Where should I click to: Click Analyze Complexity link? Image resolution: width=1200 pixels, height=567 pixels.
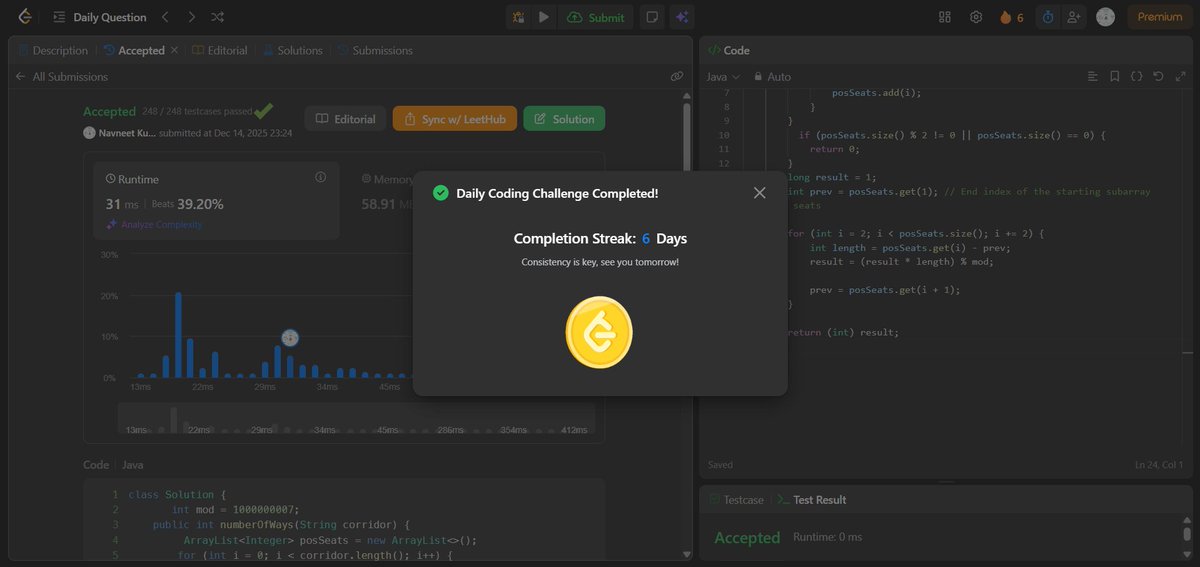(x=154, y=225)
